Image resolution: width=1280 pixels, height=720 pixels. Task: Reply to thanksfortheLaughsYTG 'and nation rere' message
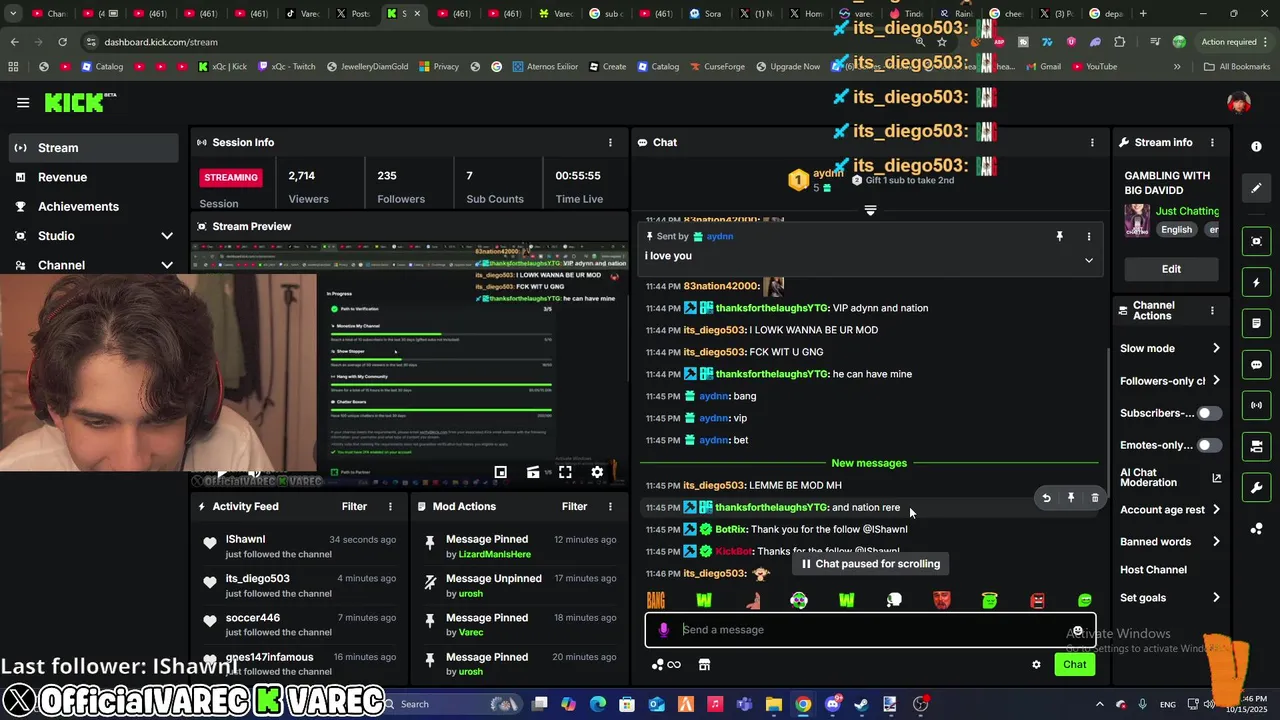tap(1046, 497)
